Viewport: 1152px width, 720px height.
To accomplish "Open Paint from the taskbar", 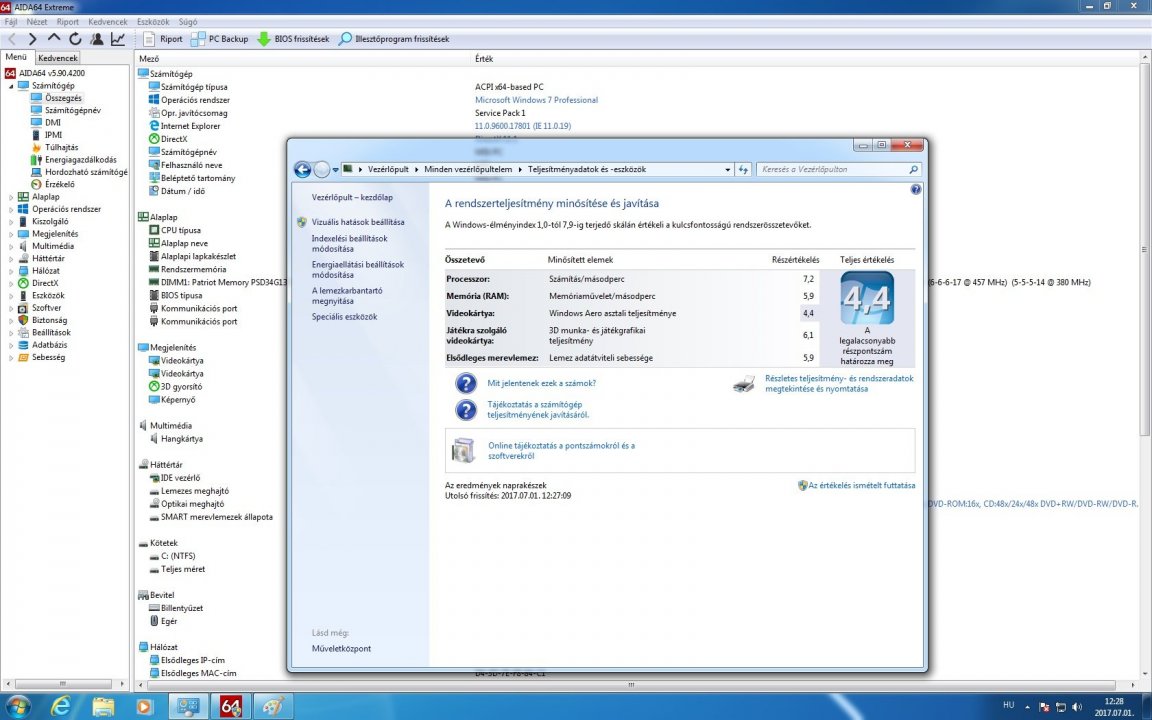I will [x=273, y=707].
